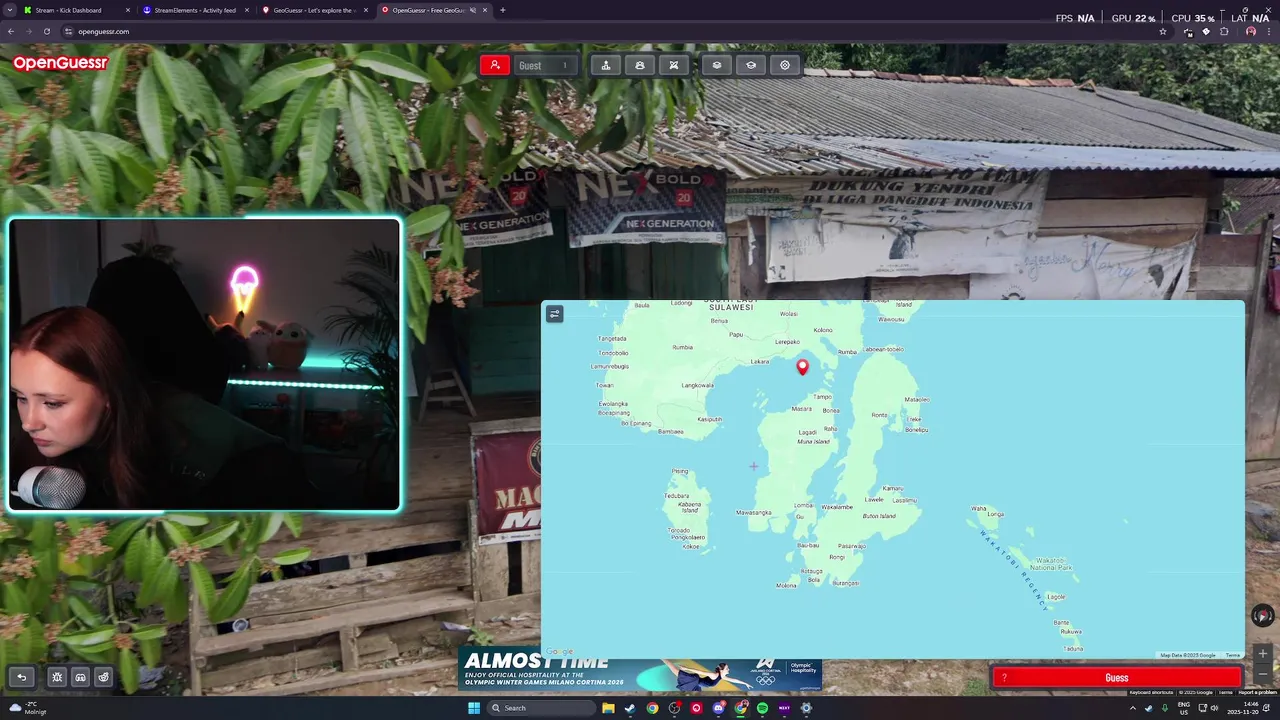
Task: Click the crossed-swords challenge icon
Action: (x=674, y=65)
